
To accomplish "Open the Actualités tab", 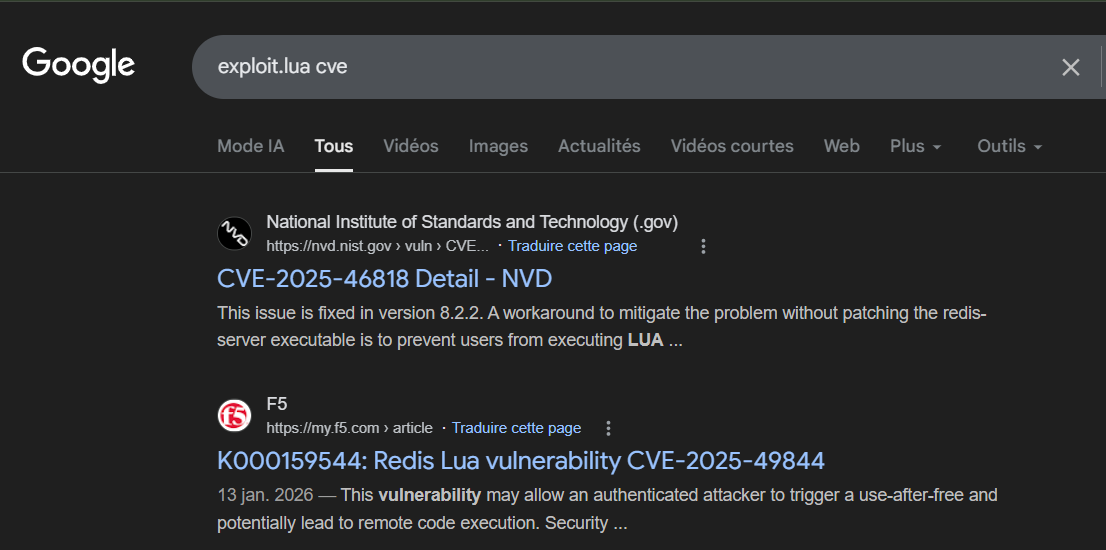I will click(x=599, y=146).
